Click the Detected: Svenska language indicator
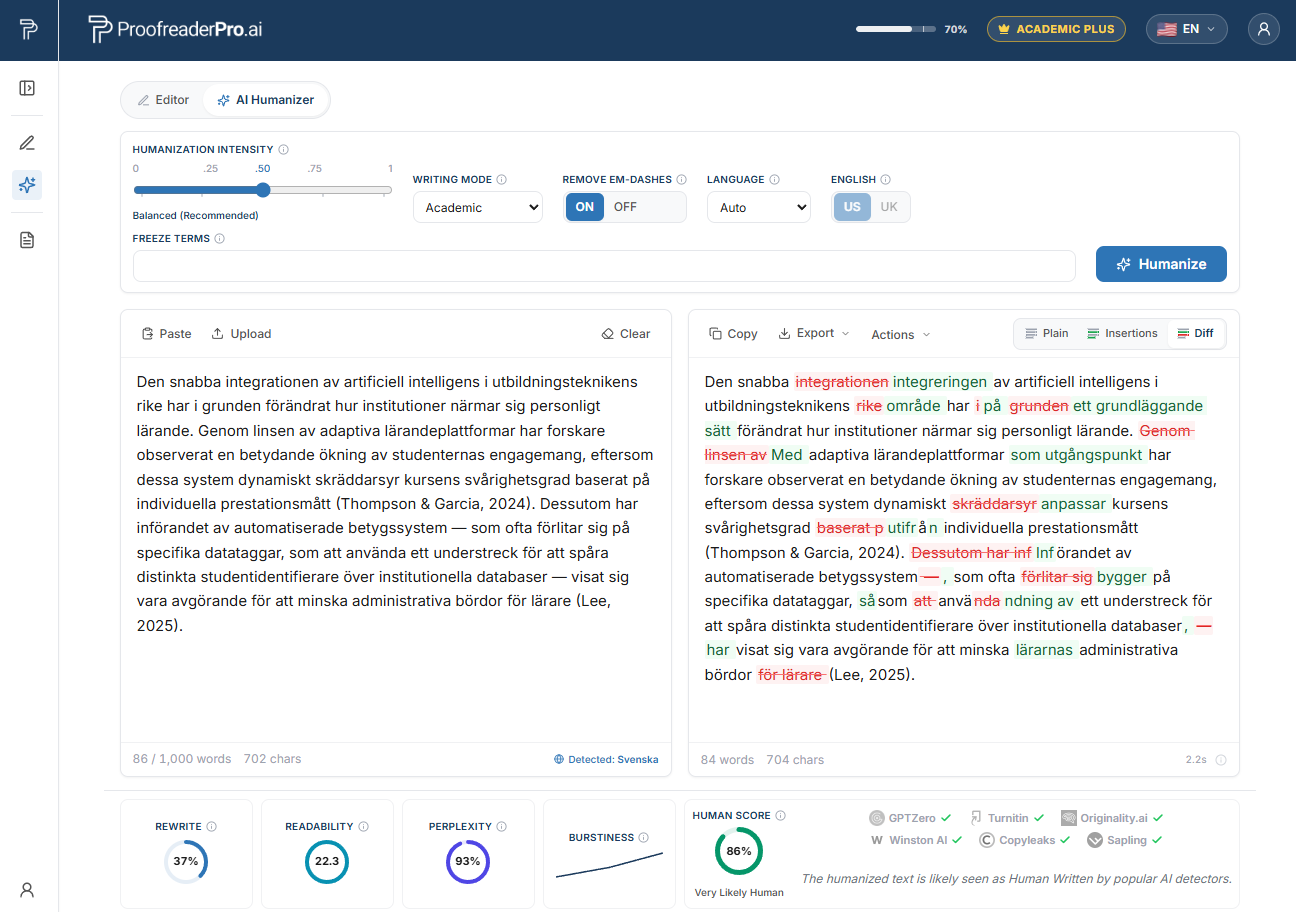This screenshot has width=1296, height=912. tap(606, 759)
